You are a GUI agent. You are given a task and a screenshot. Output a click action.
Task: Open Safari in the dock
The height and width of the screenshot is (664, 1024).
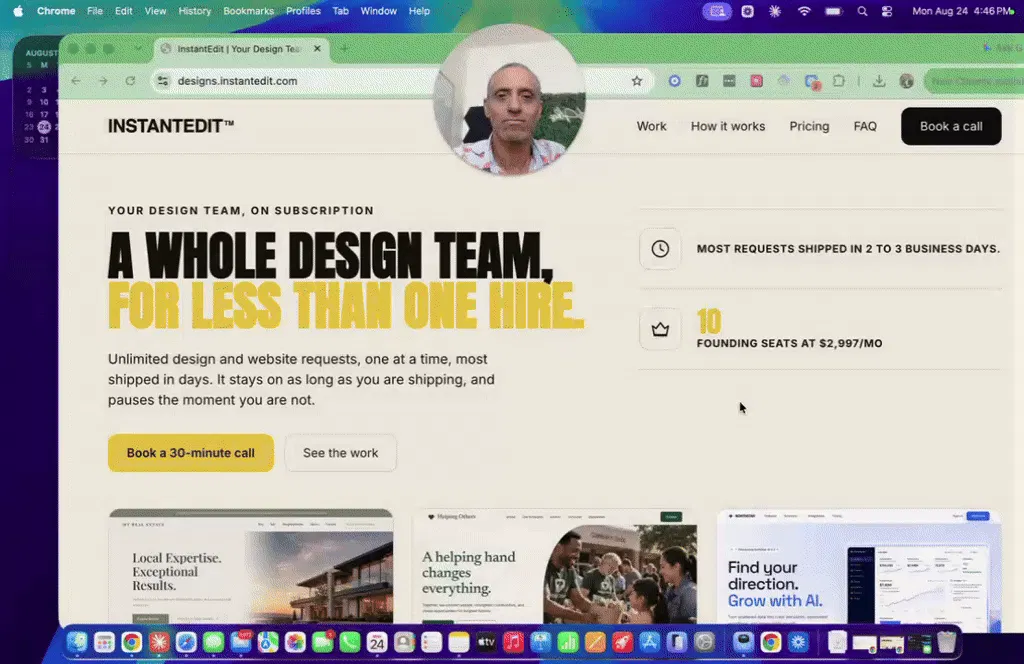[186, 642]
